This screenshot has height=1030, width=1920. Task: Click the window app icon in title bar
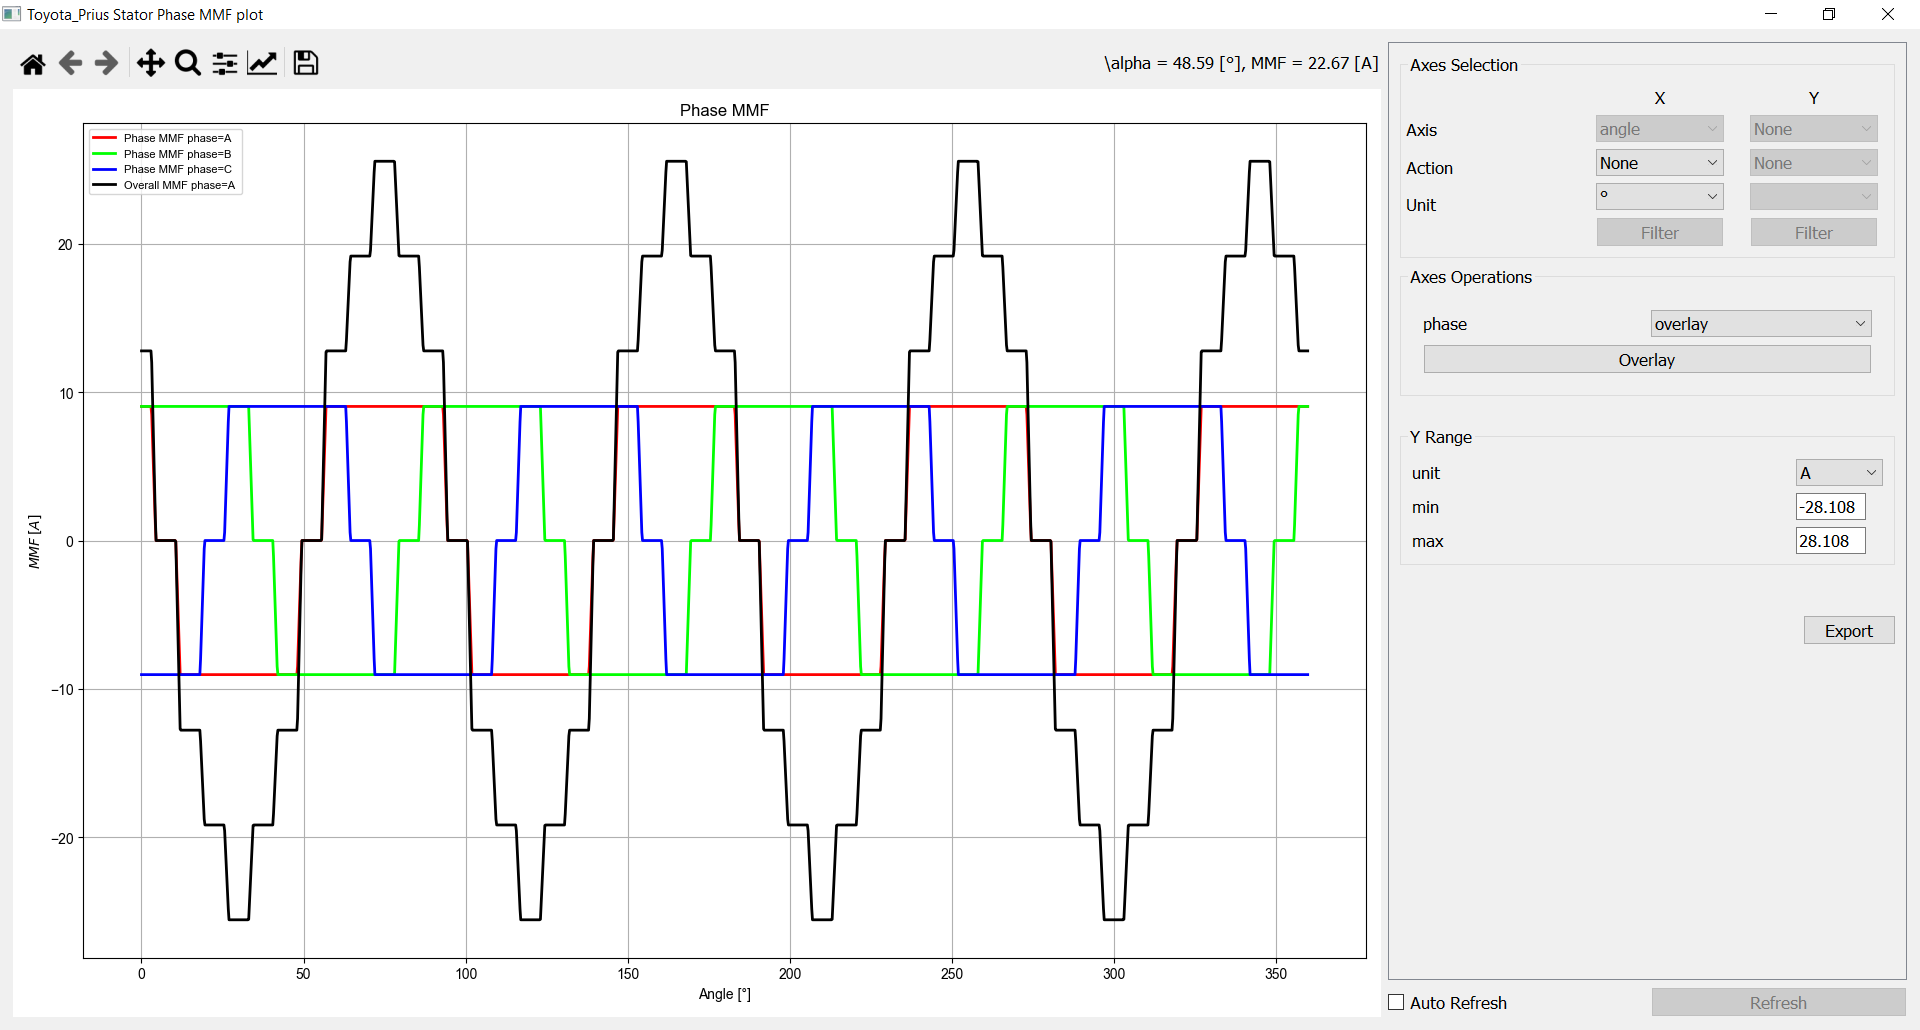pos(12,14)
